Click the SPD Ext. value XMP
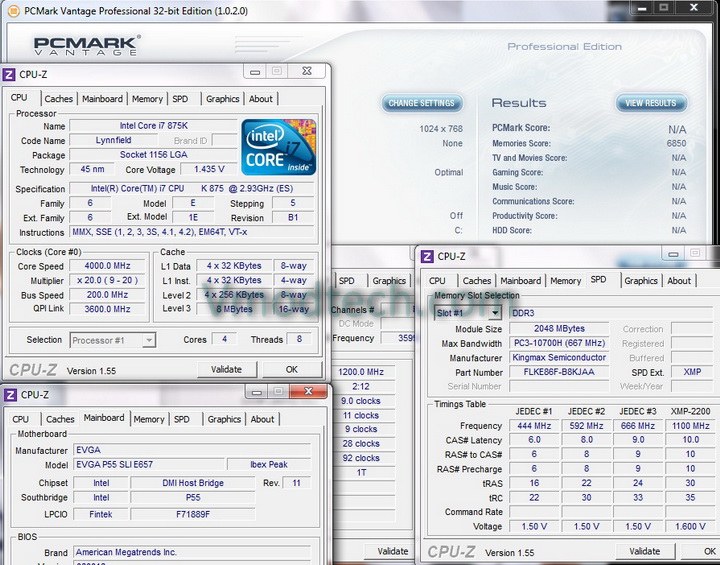The height and width of the screenshot is (565, 720). 692,372
